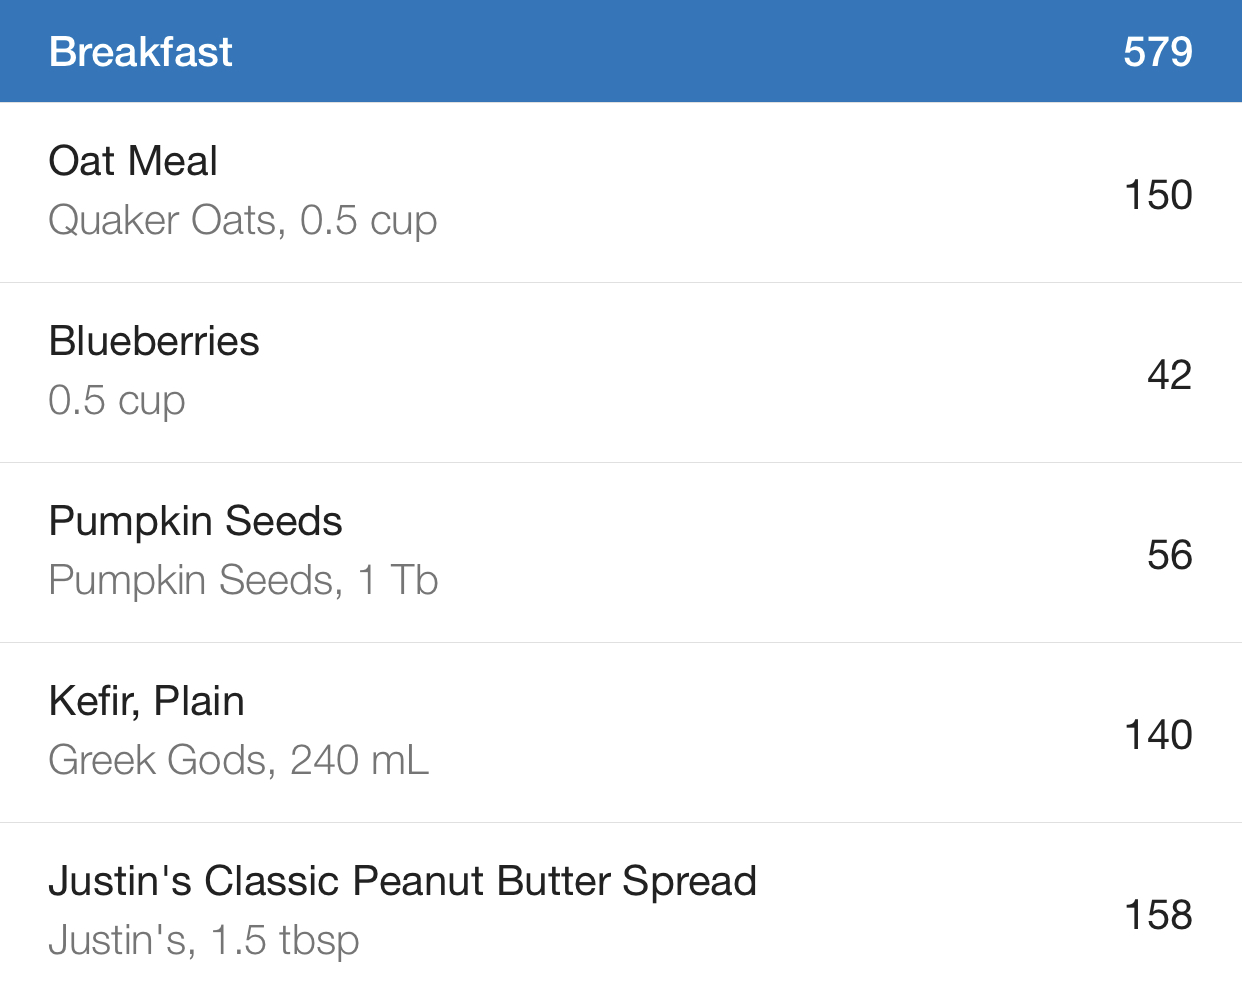Tap the 0.5 cup serving under Blueberries

point(117,401)
